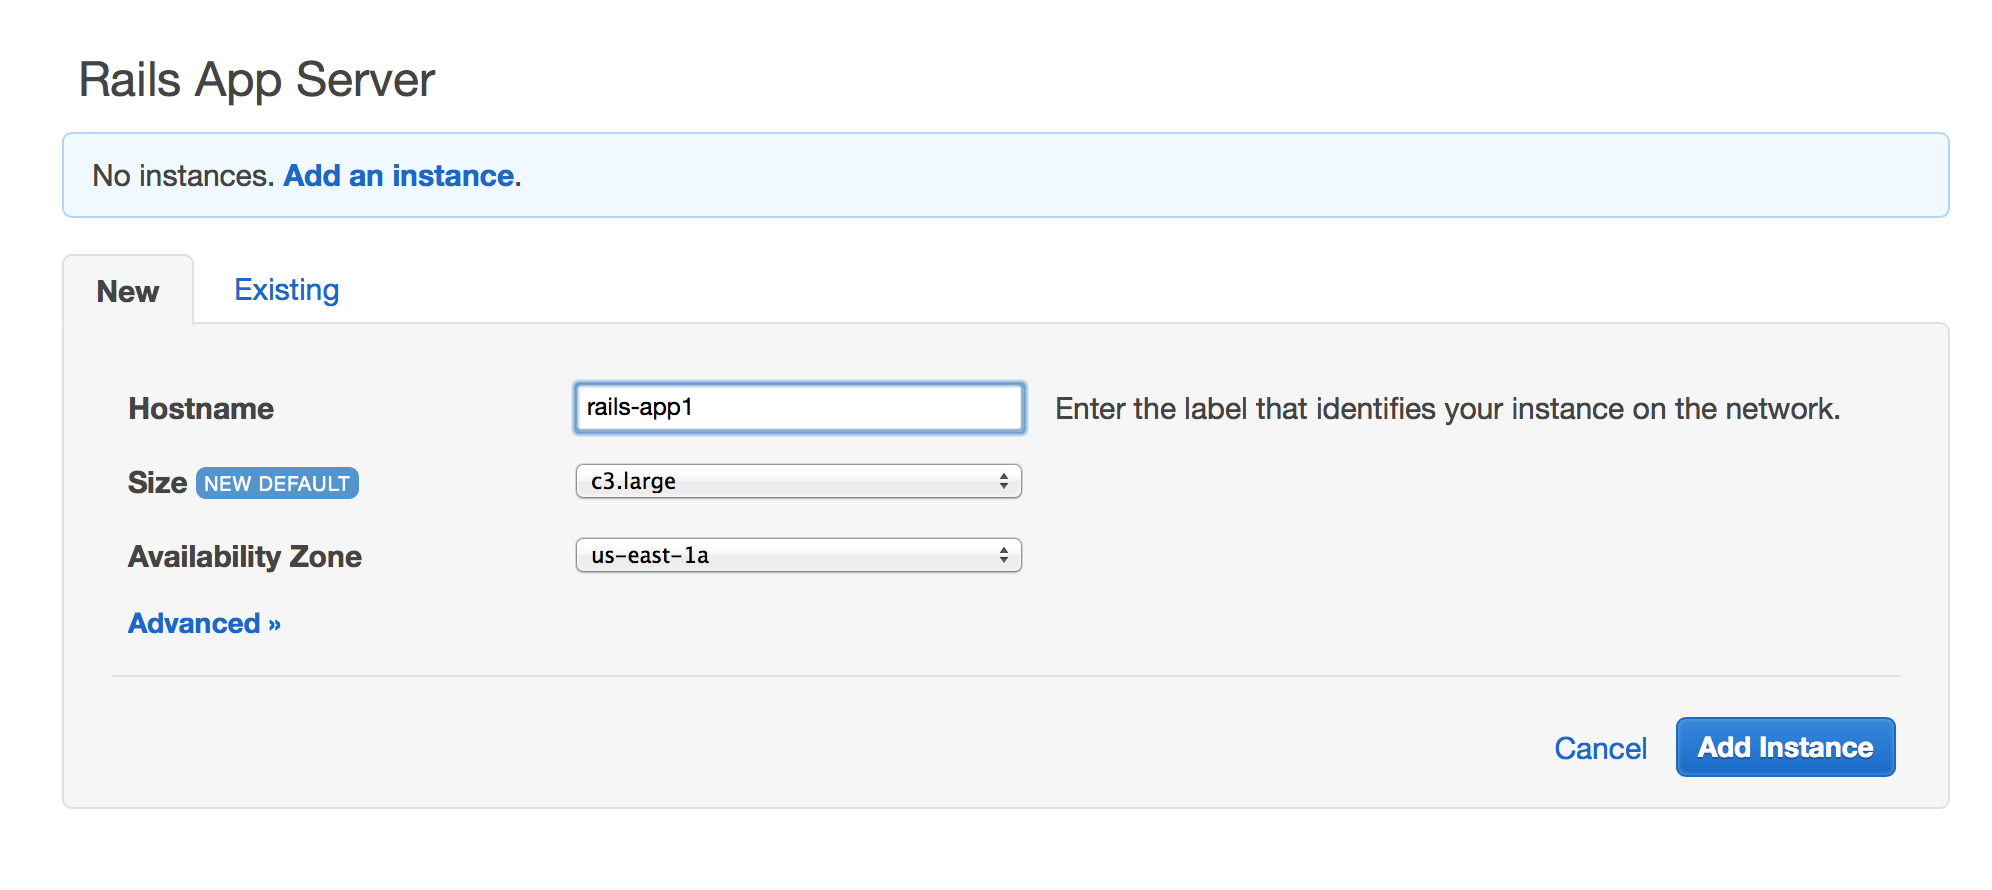Open the us-east-1a Availability Zone dropdown
This screenshot has width=1992, height=890.
point(798,555)
